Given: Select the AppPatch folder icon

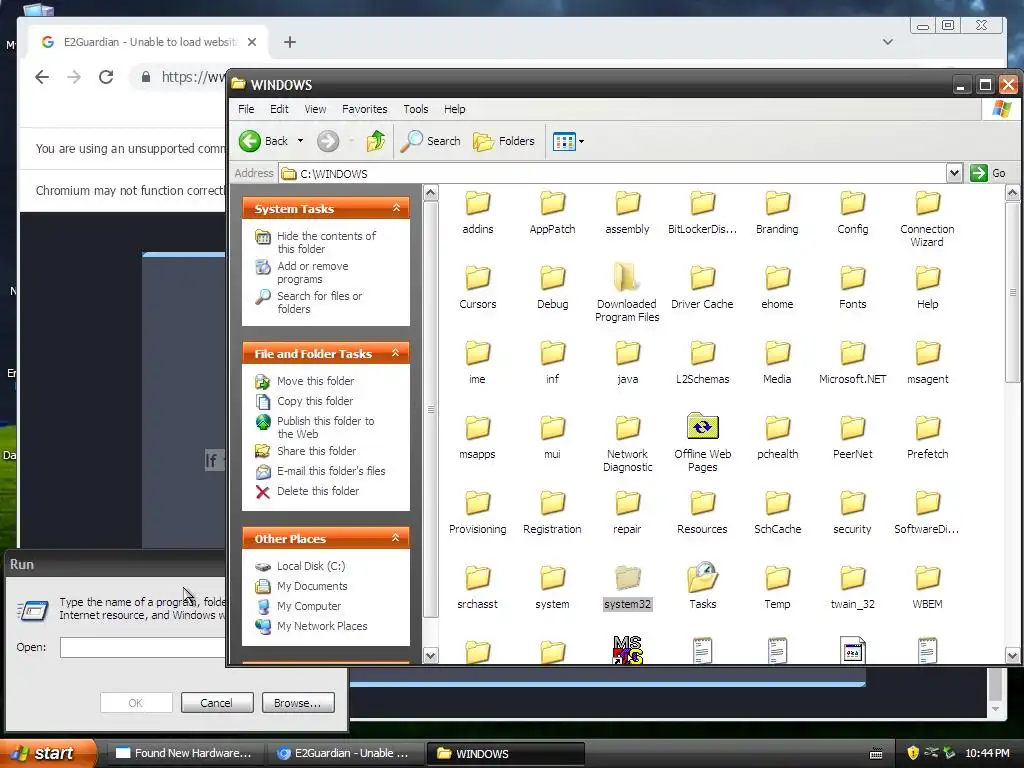Looking at the screenshot, I should tap(552, 203).
